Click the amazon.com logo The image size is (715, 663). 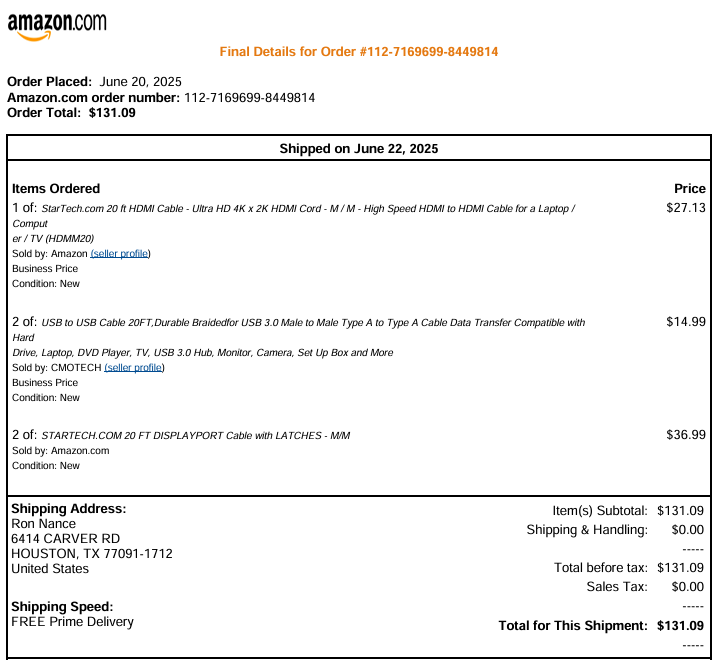[x=57, y=26]
